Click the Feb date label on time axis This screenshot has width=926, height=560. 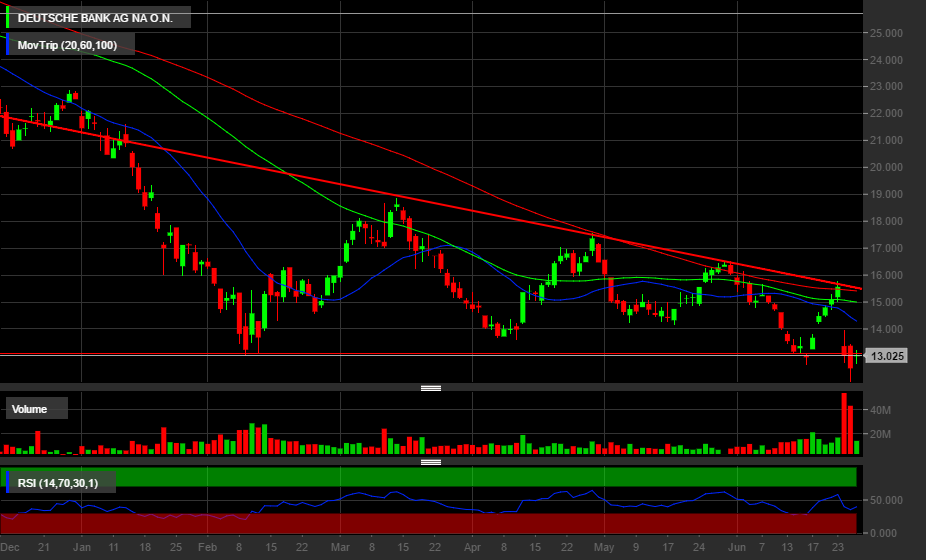coord(207,547)
